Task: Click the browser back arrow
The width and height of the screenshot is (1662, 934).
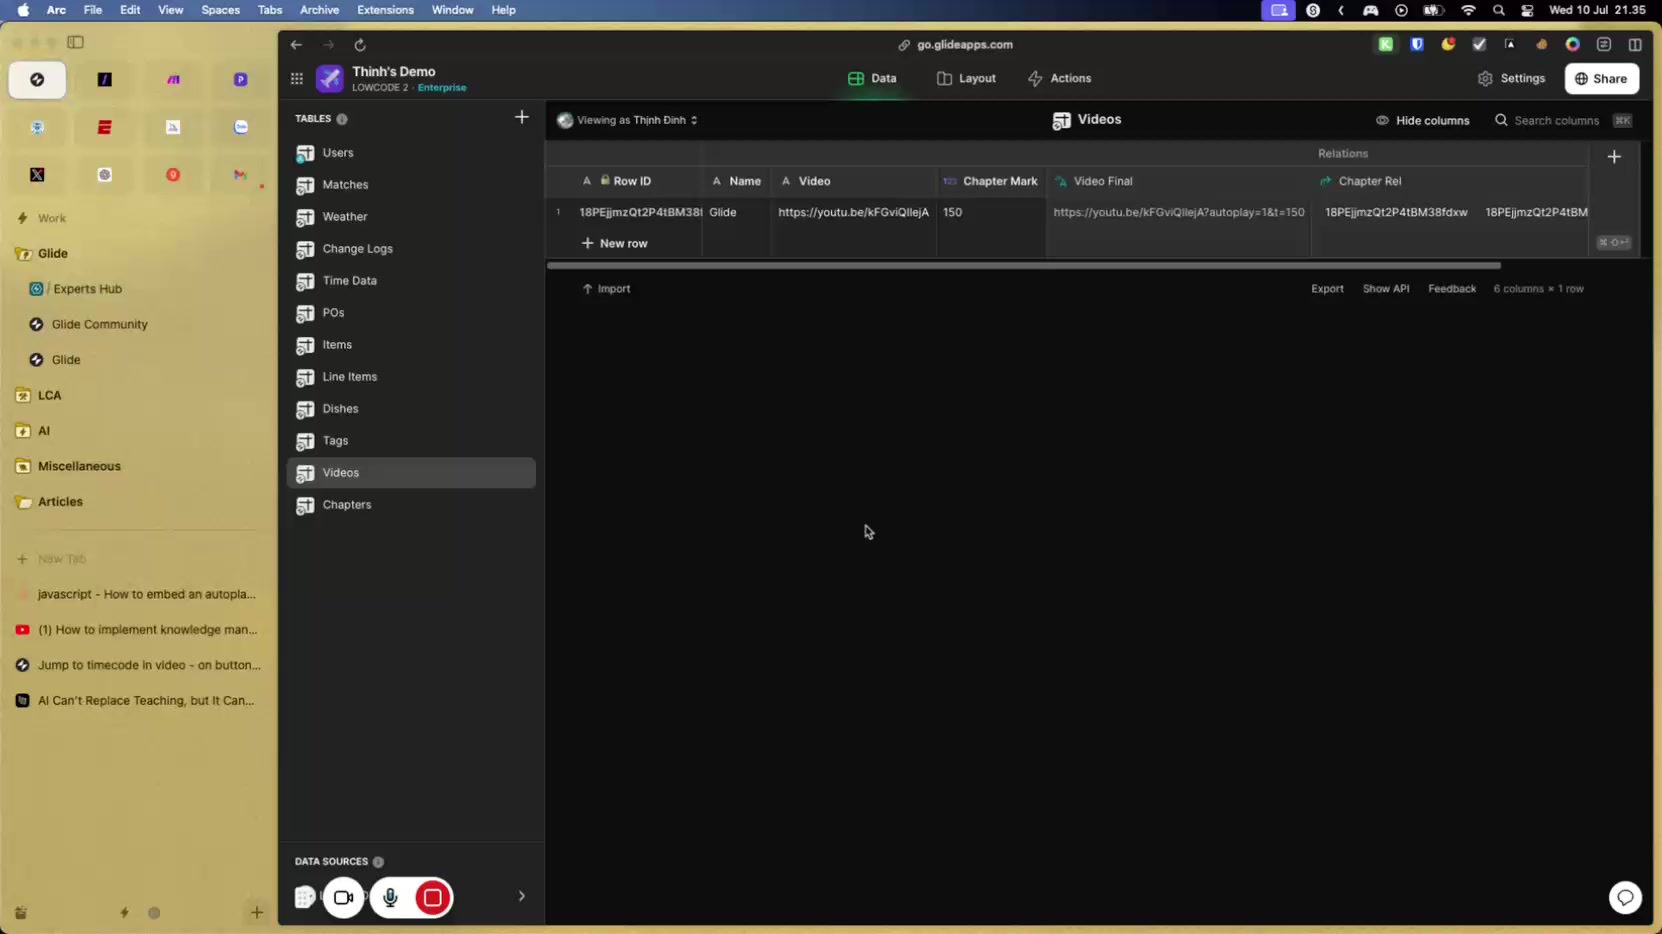Action: pyautogui.click(x=296, y=45)
